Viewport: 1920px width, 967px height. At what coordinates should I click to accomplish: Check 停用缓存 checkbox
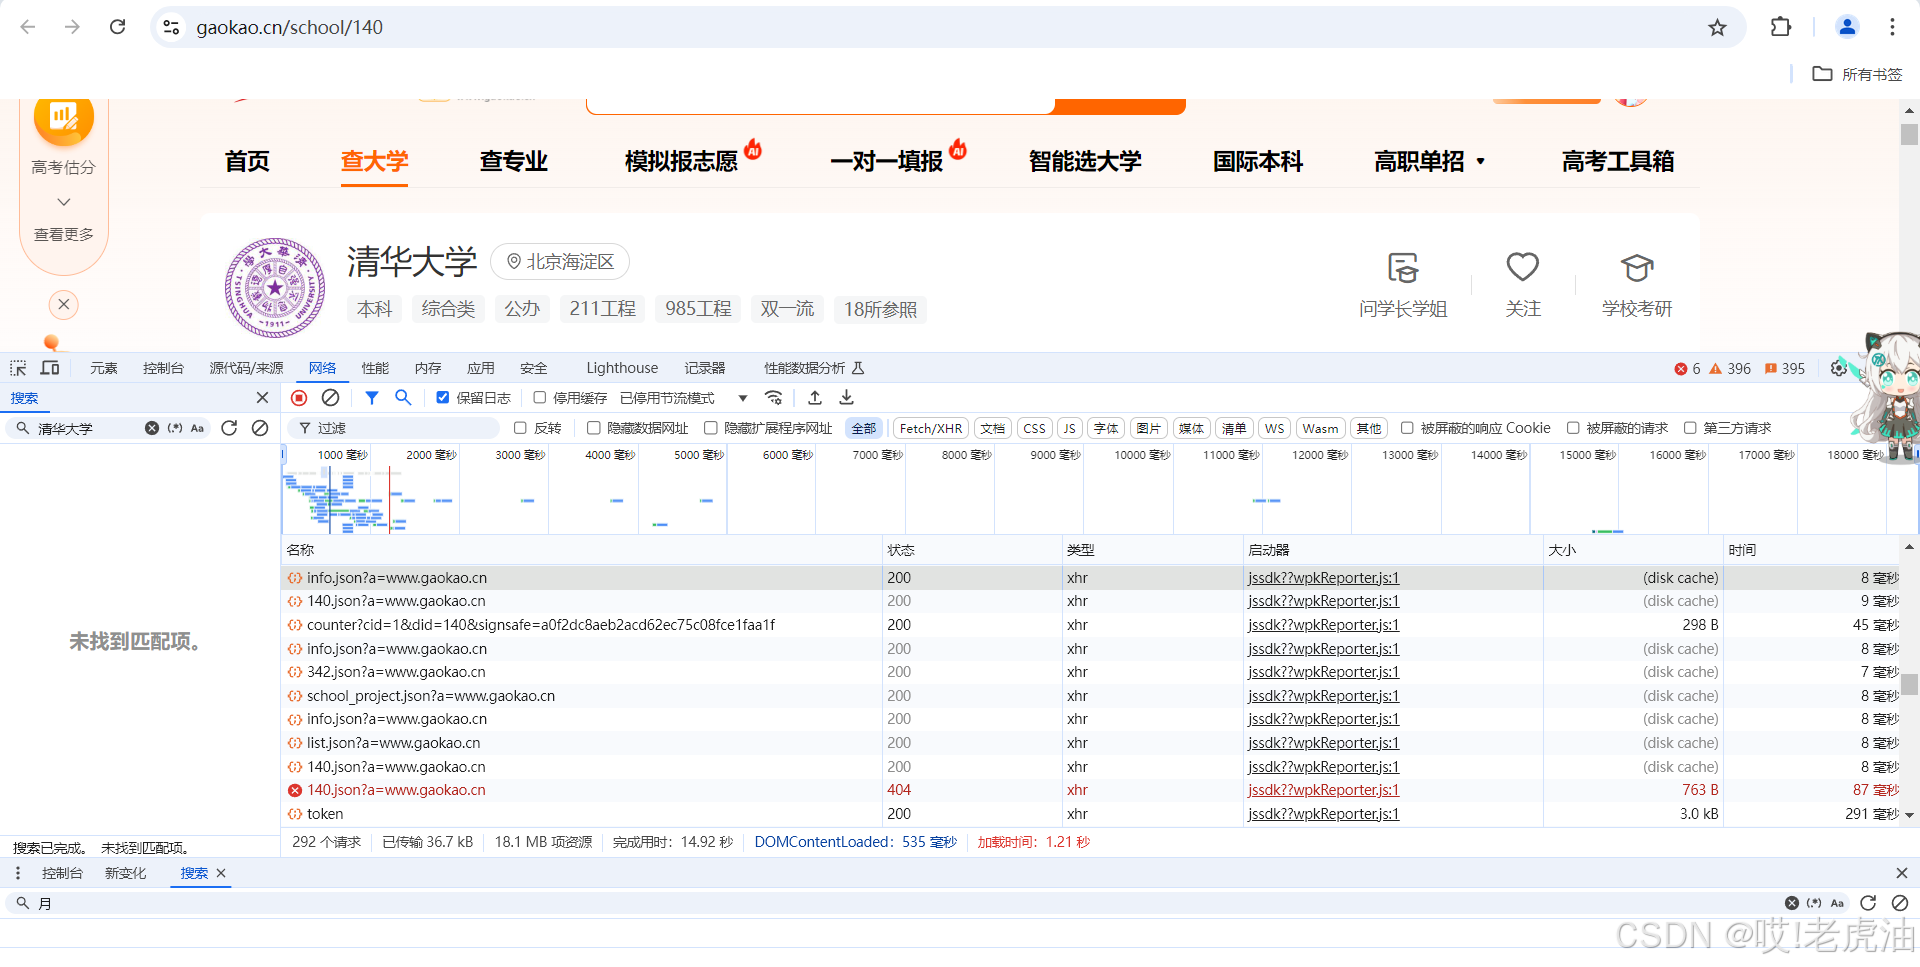[x=540, y=398]
